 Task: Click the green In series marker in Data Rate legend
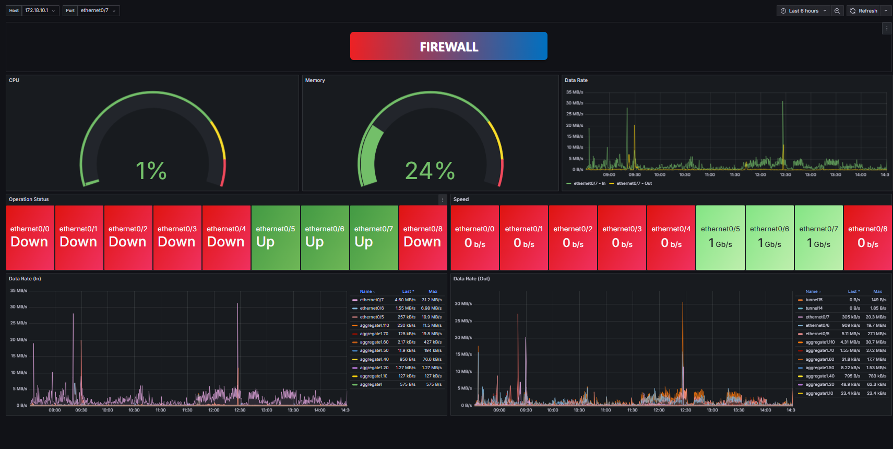tap(568, 184)
